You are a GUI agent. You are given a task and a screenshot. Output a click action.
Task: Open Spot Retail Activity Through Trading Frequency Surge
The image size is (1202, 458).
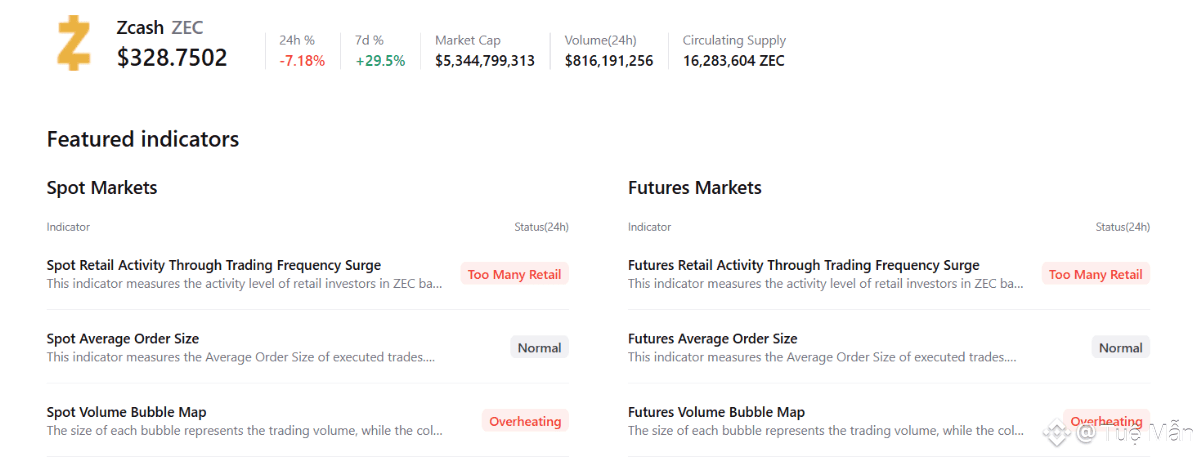(214, 265)
